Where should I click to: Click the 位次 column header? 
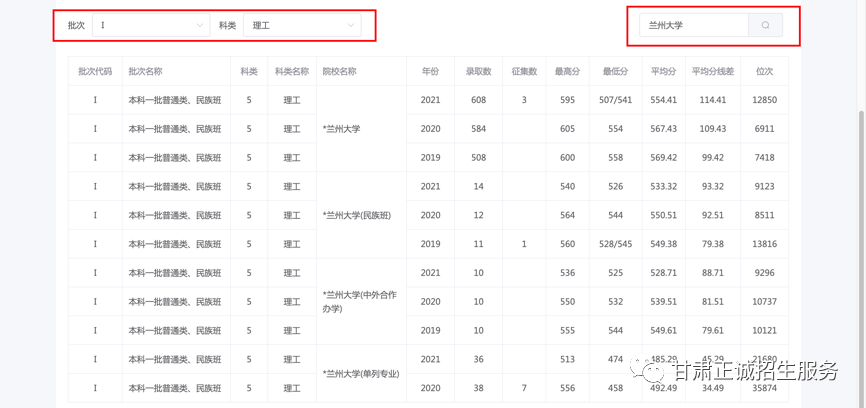tap(765, 72)
